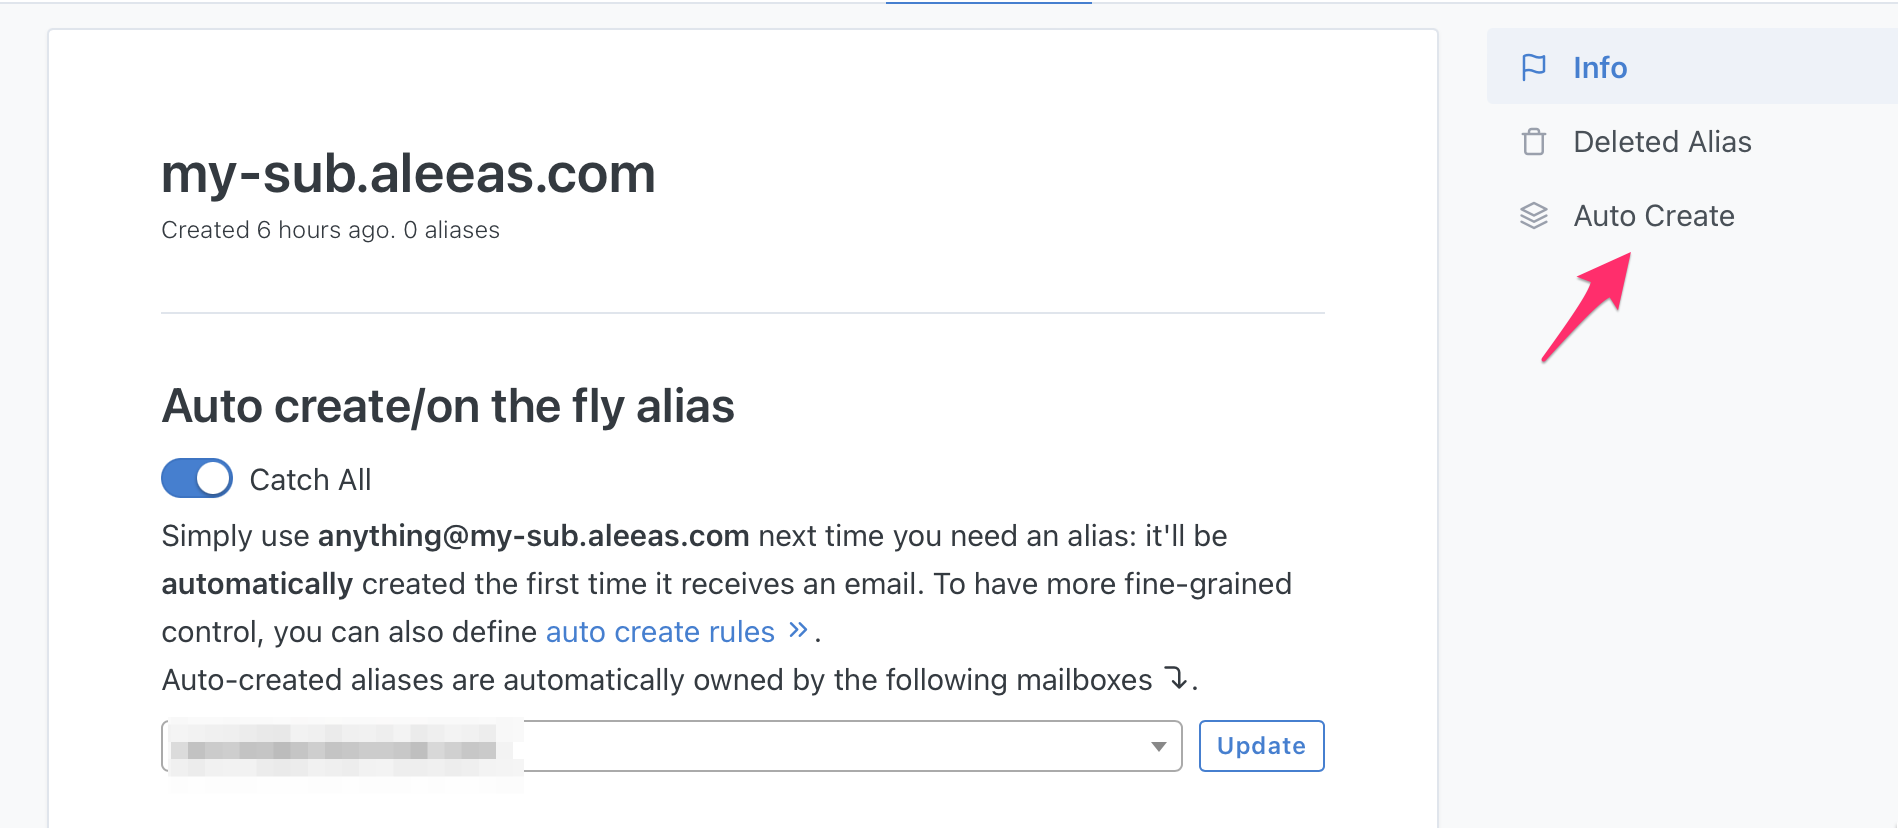This screenshot has height=828, width=1898.
Task: Click the anything@my-sub.aleeas.com bold text
Action: click(x=534, y=536)
